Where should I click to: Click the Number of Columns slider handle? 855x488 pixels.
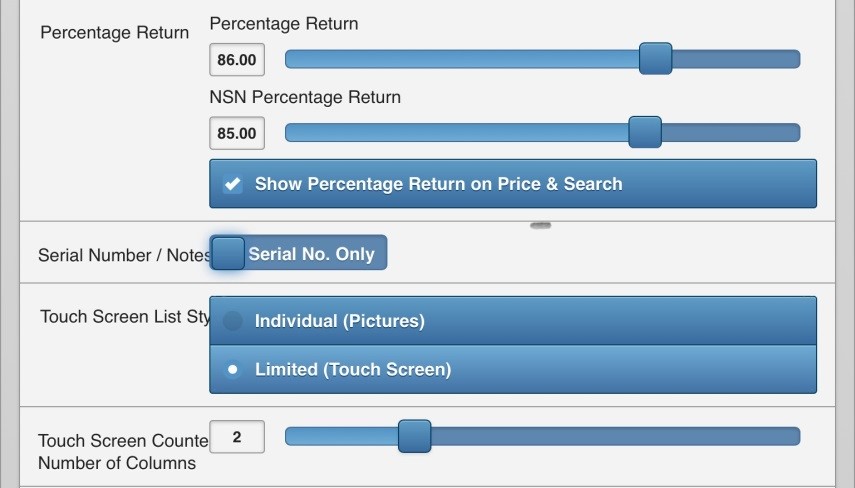tap(414, 436)
